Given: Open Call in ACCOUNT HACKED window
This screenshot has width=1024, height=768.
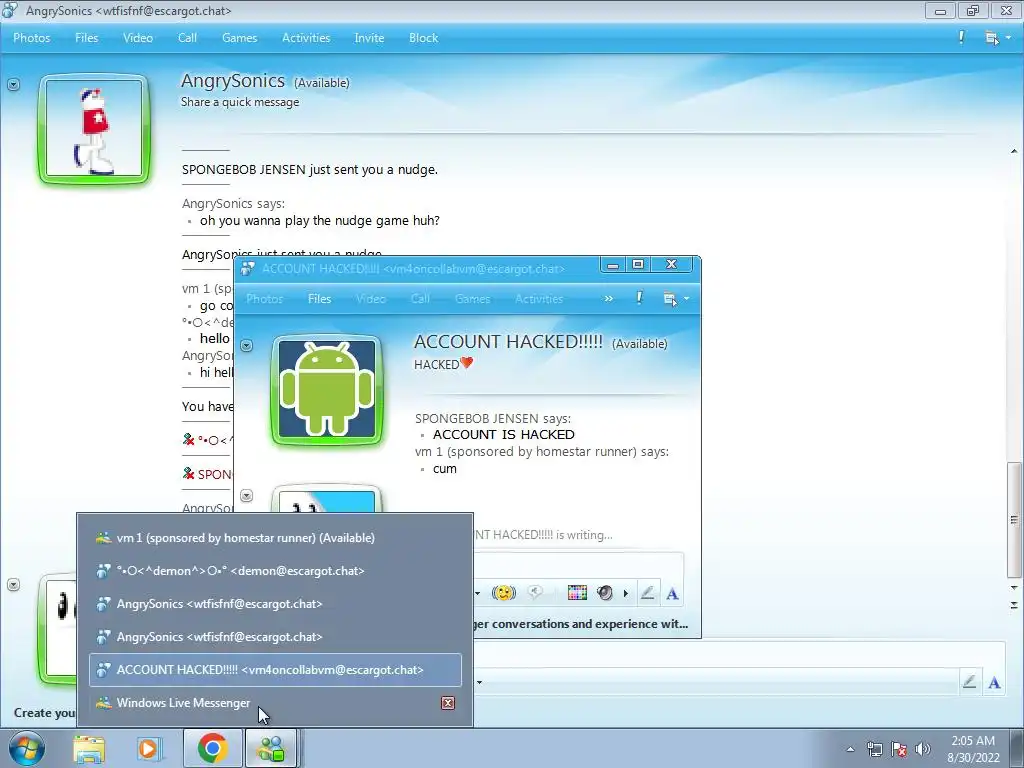Looking at the screenshot, I should [420, 298].
